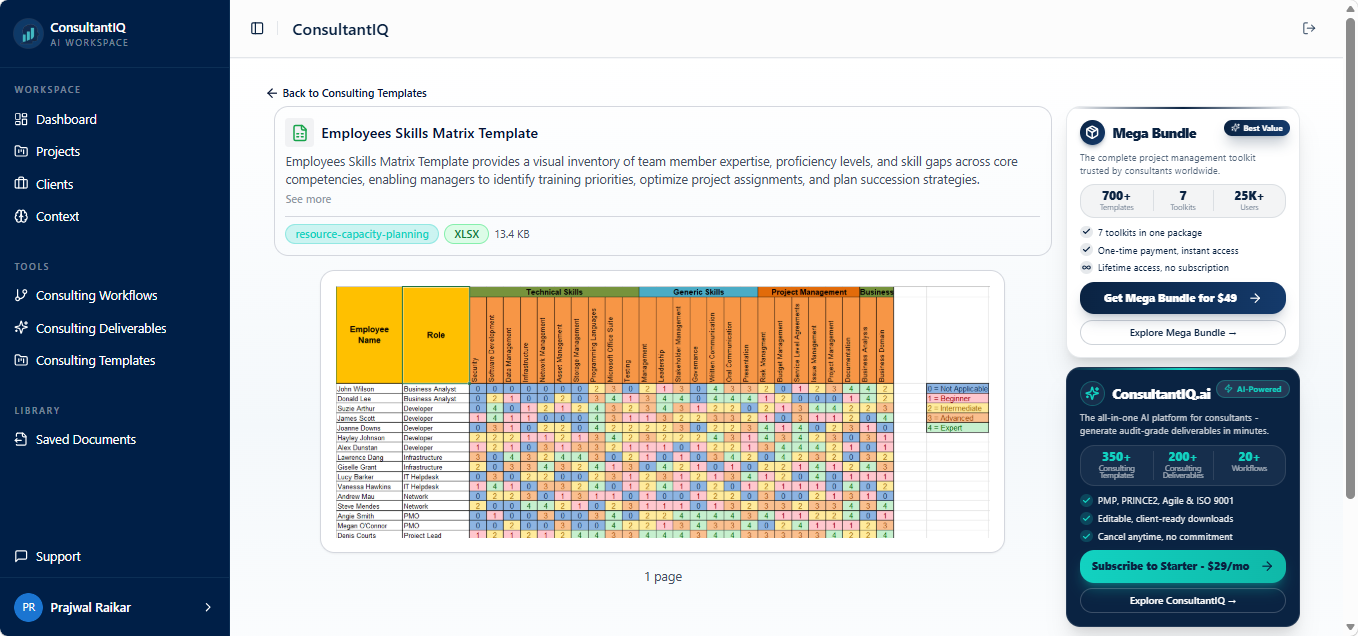This screenshot has width=1358, height=636.
Task: Click the 20+ Workflows stat
Action: pyautogui.click(x=1249, y=462)
